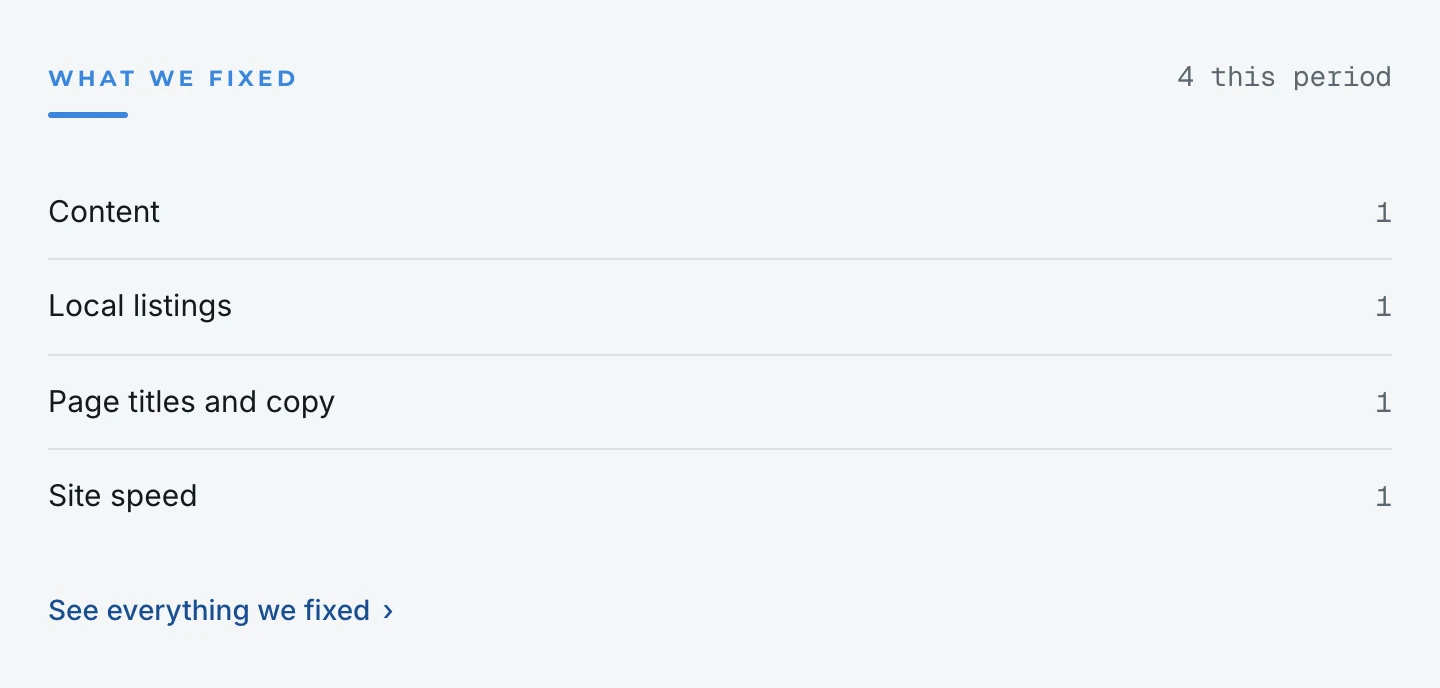Open the Site speed row label
The height and width of the screenshot is (688, 1440).
coord(123,496)
